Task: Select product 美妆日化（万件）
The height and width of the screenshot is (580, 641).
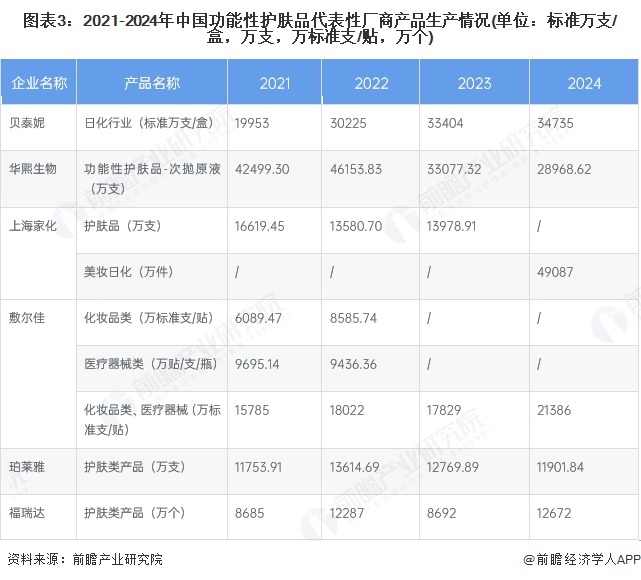Action: [x=128, y=272]
